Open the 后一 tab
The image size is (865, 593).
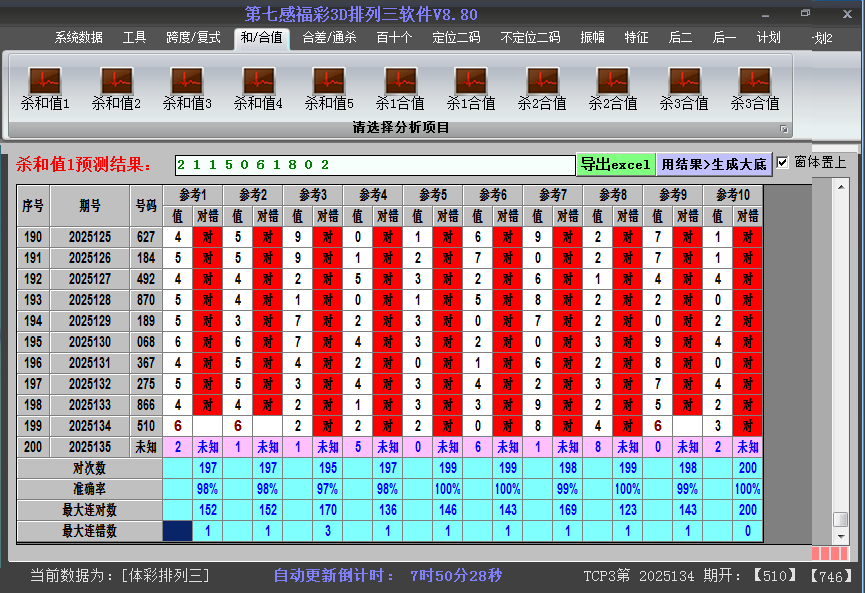(724, 38)
